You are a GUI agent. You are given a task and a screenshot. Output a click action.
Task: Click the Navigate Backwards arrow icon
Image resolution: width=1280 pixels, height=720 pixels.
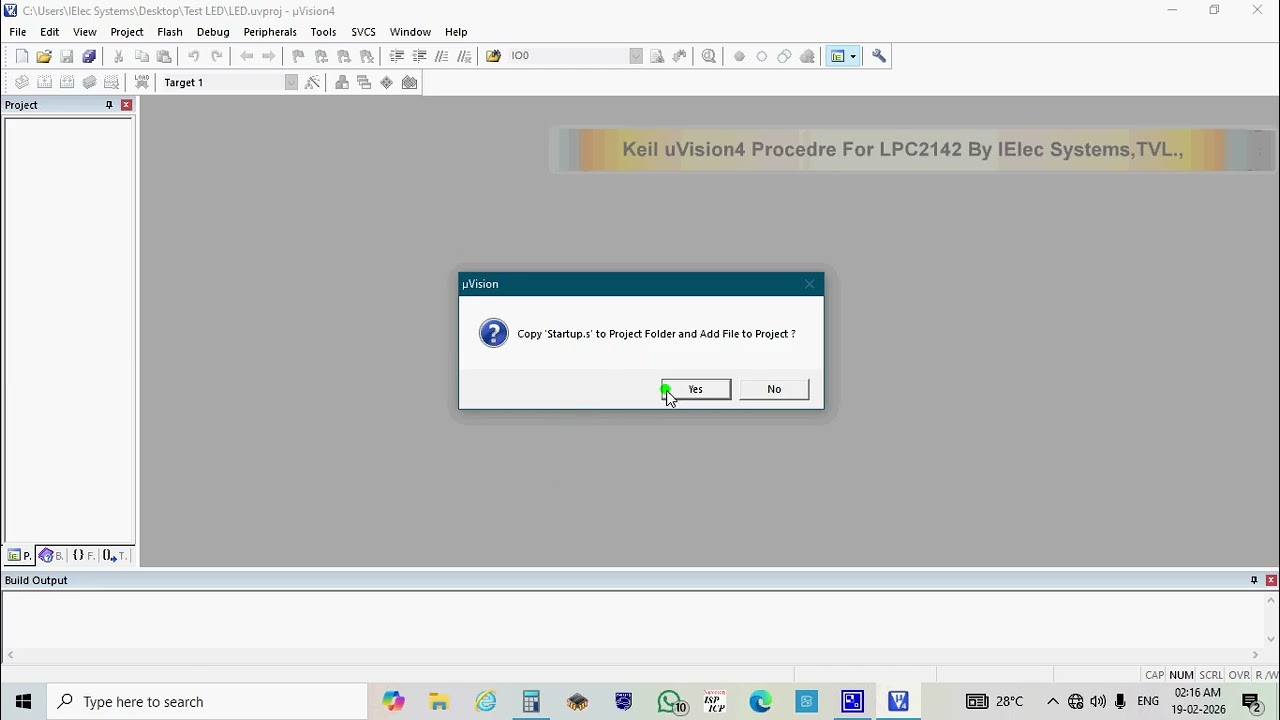(x=247, y=56)
